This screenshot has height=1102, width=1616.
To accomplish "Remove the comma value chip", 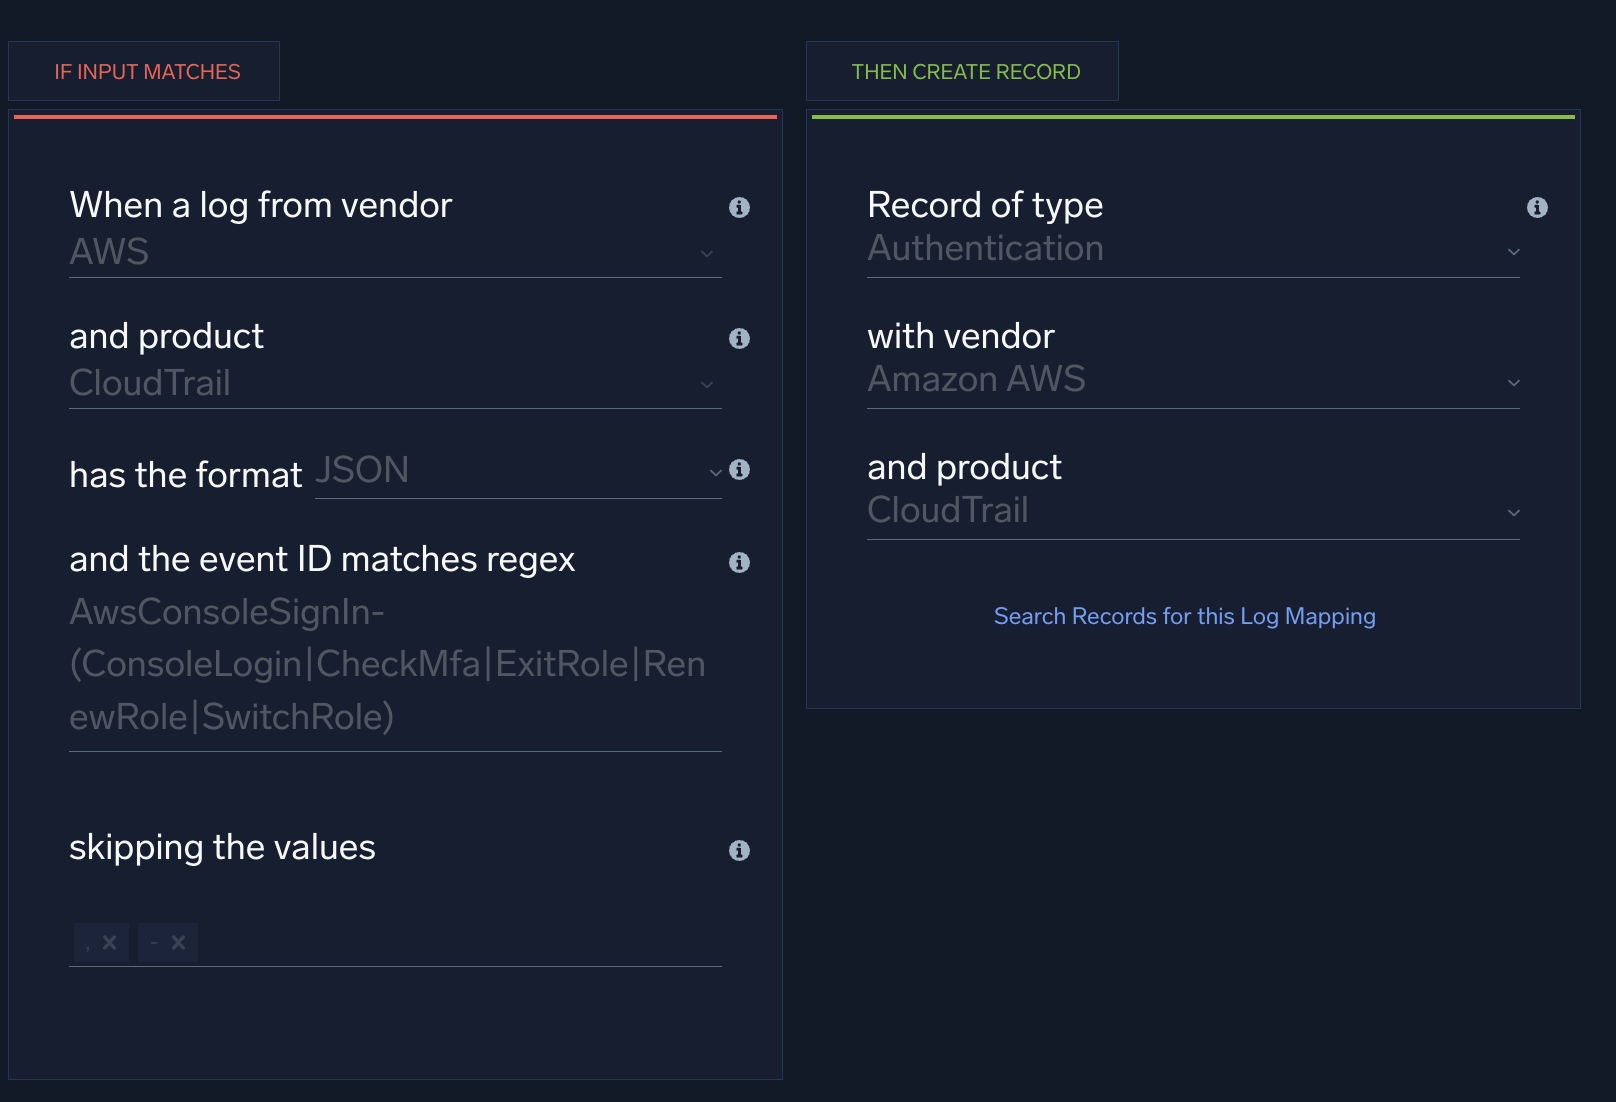I will [x=110, y=941].
